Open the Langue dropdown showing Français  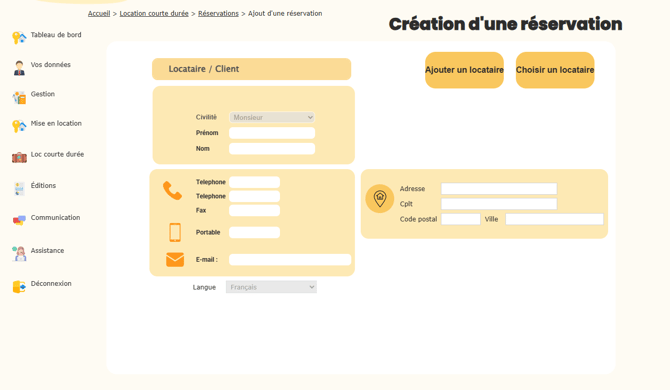[271, 287]
